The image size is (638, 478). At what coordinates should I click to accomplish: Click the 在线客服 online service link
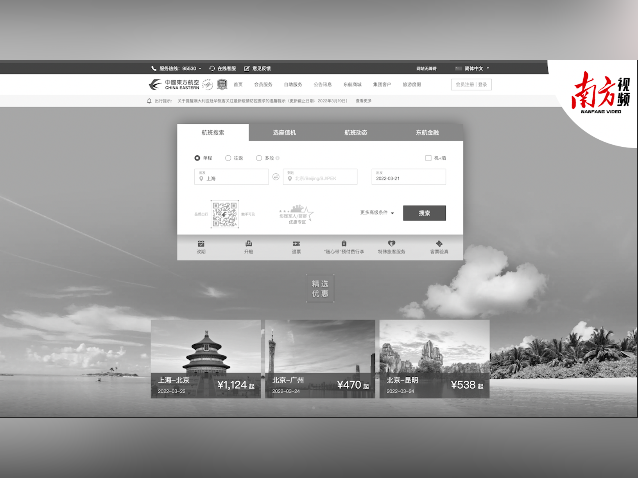tap(222, 68)
